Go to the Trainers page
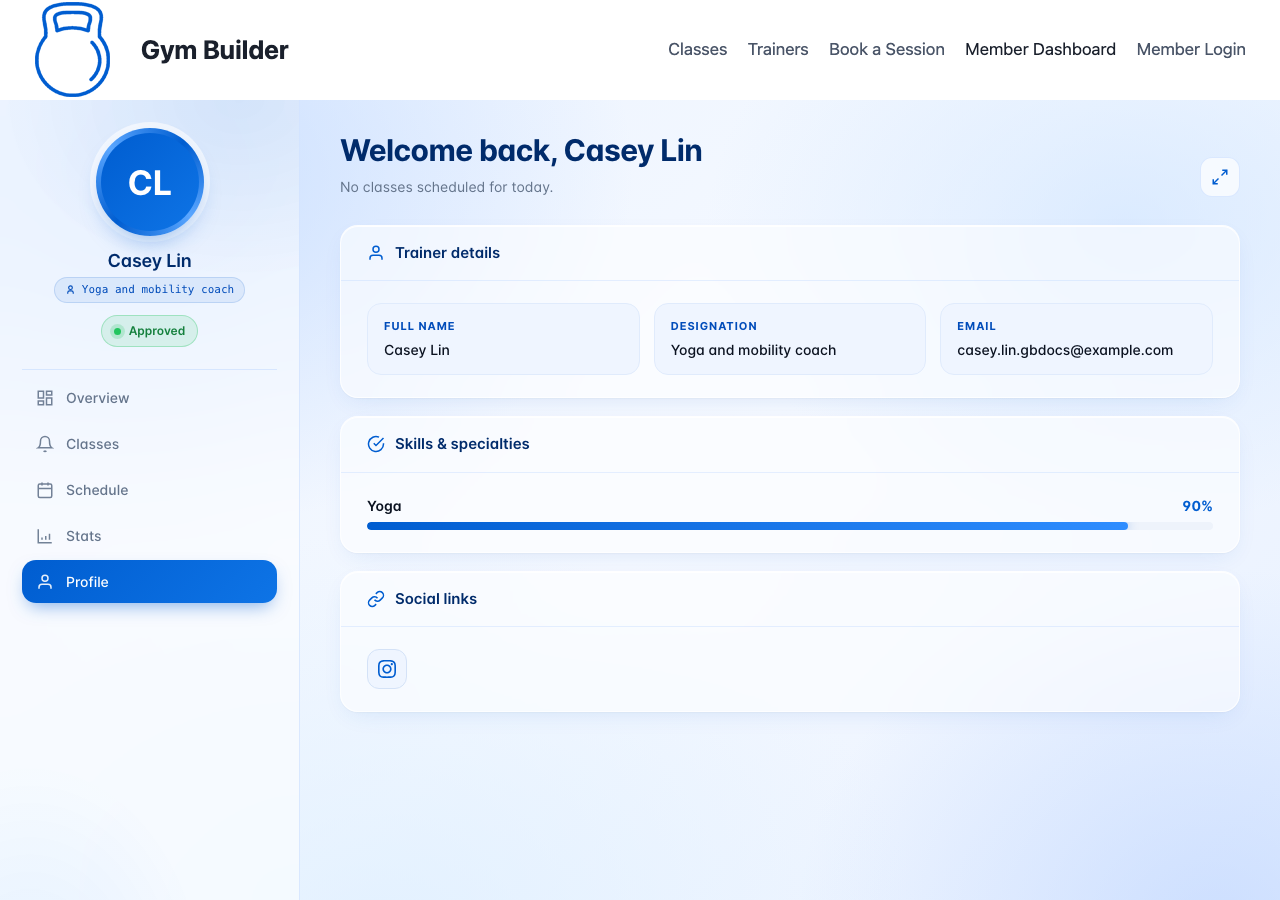1280x900 pixels. tap(778, 49)
